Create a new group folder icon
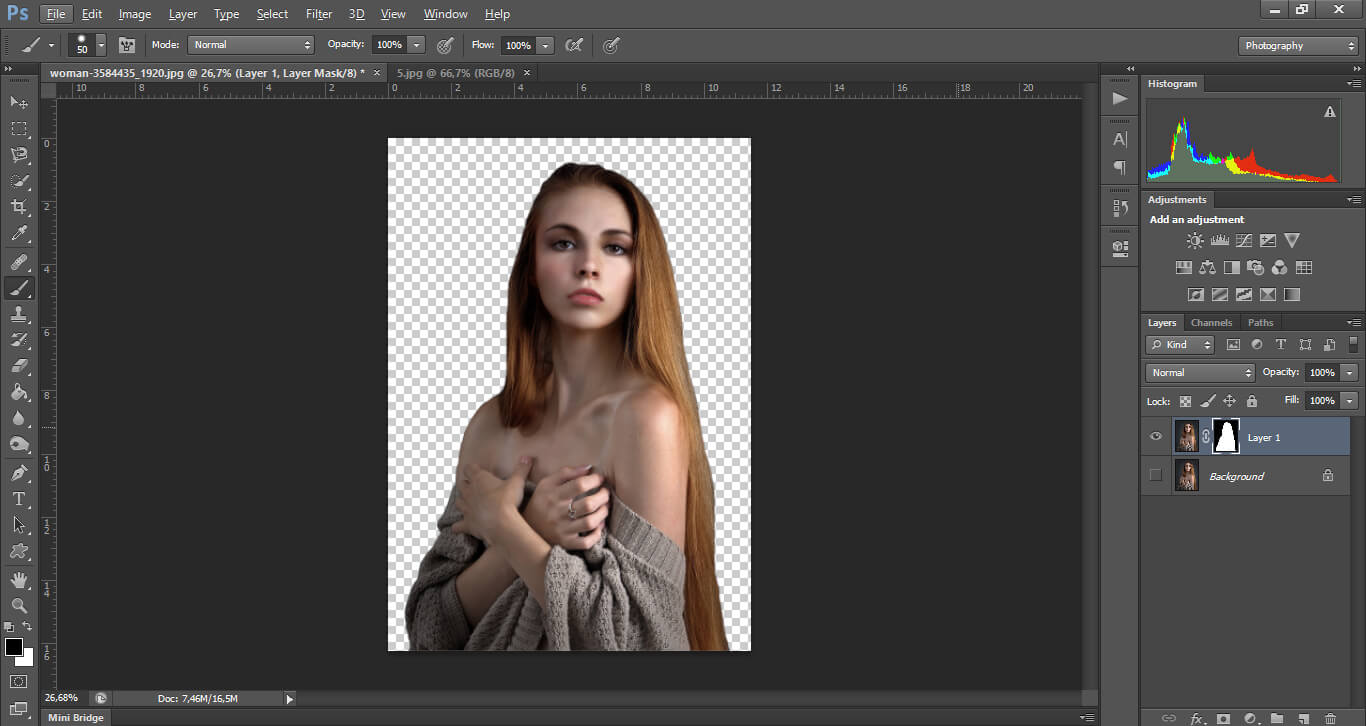This screenshot has height=726, width=1366. pos(1276,718)
